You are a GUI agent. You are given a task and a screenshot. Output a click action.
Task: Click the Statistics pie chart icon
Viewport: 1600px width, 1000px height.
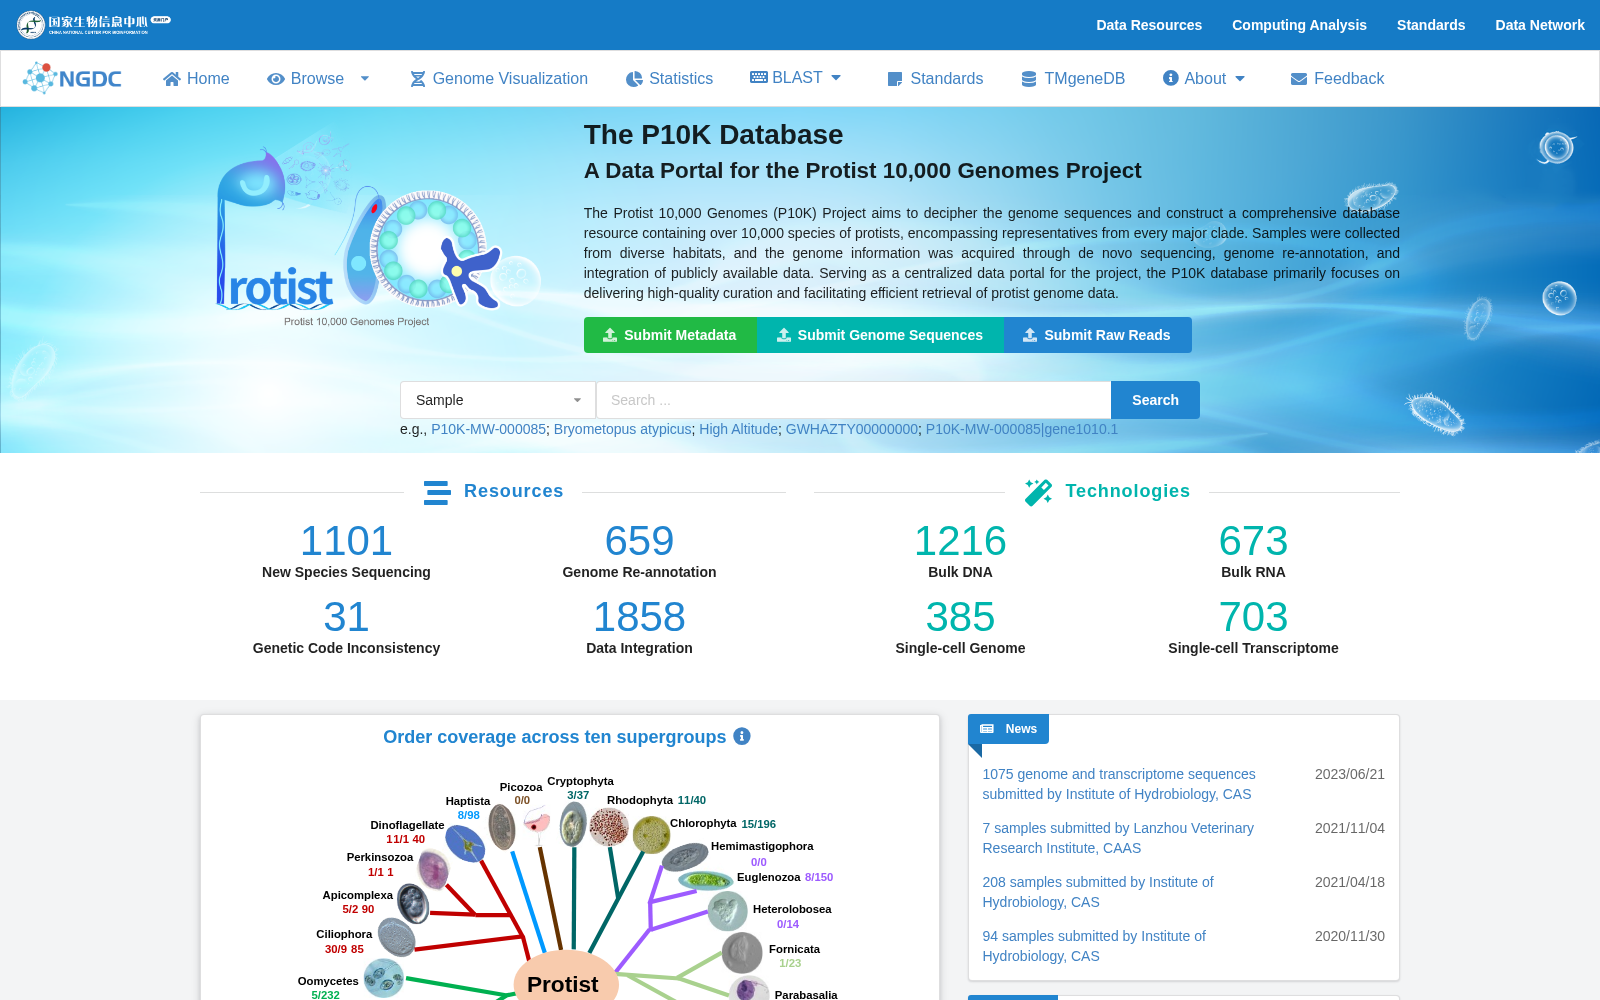click(634, 79)
